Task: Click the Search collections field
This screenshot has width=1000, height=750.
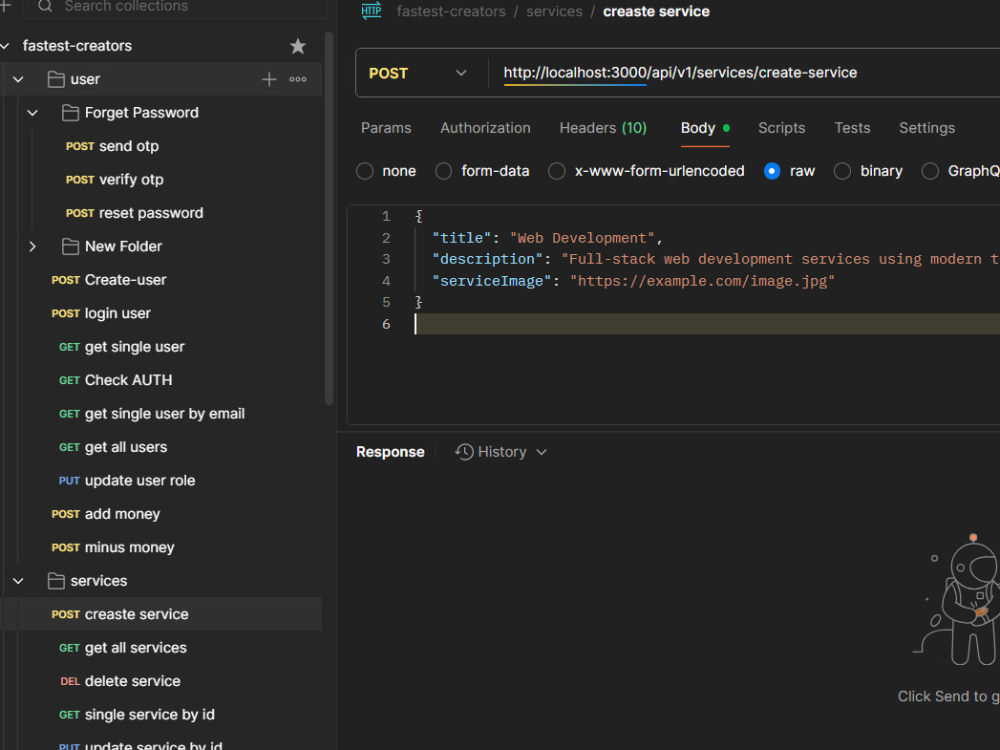Action: click(x=175, y=6)
